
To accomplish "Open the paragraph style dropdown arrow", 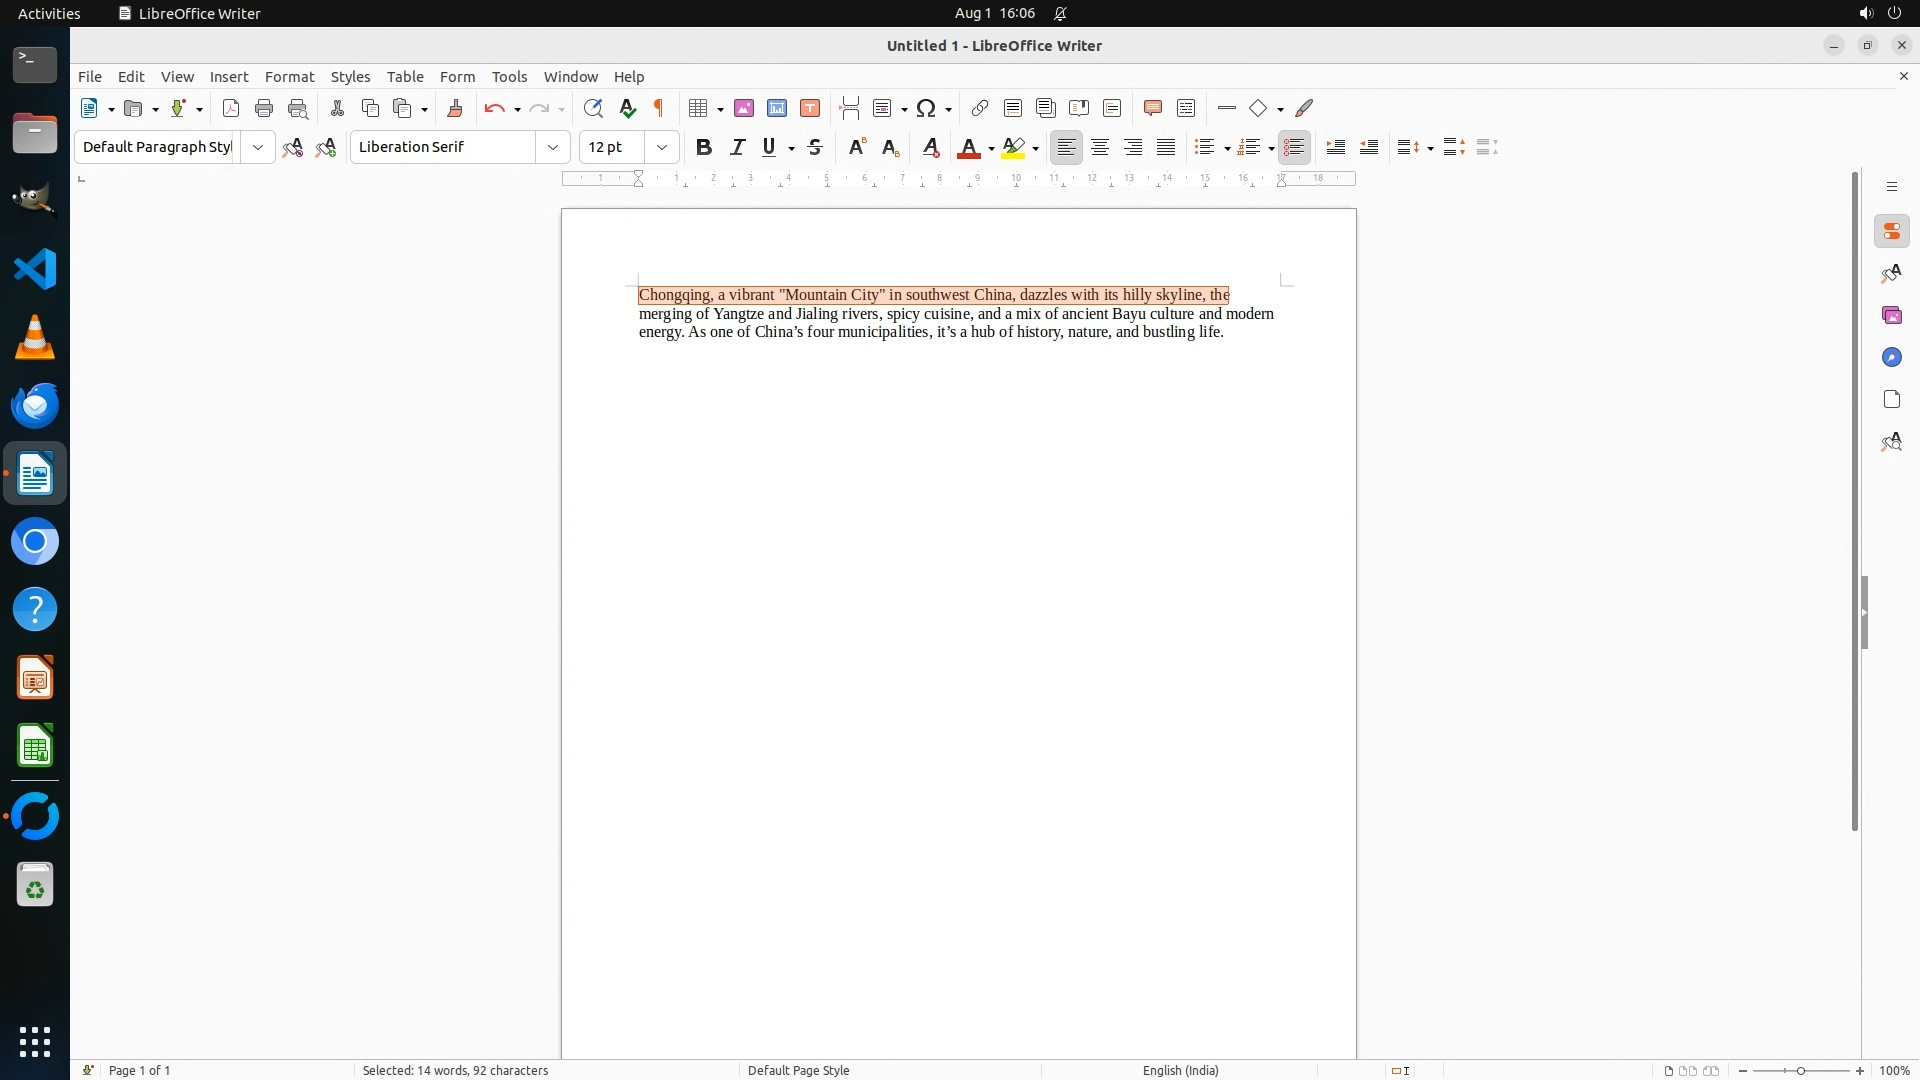I will pos(258,147).
